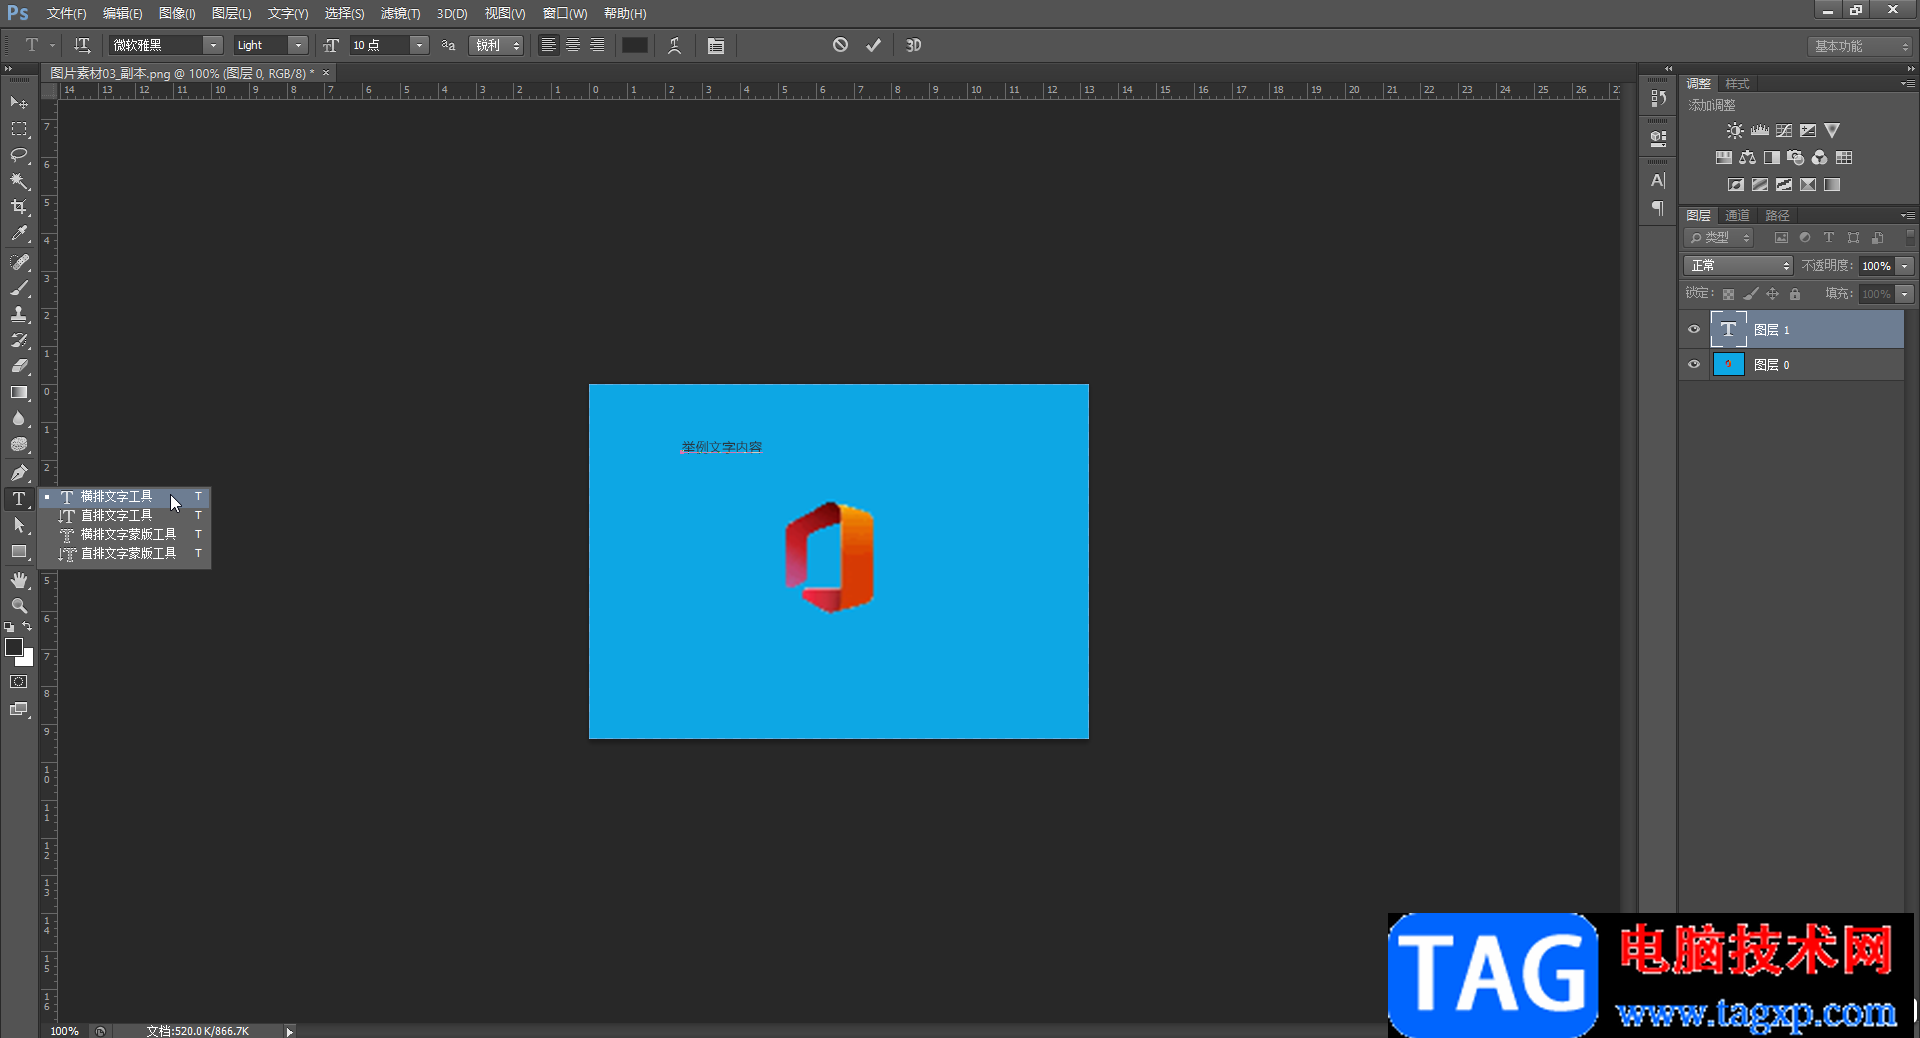Viewport: 1920px width, 1038px height.
Task: Commit current text edits with checkmark
Action: pos(874,45)
